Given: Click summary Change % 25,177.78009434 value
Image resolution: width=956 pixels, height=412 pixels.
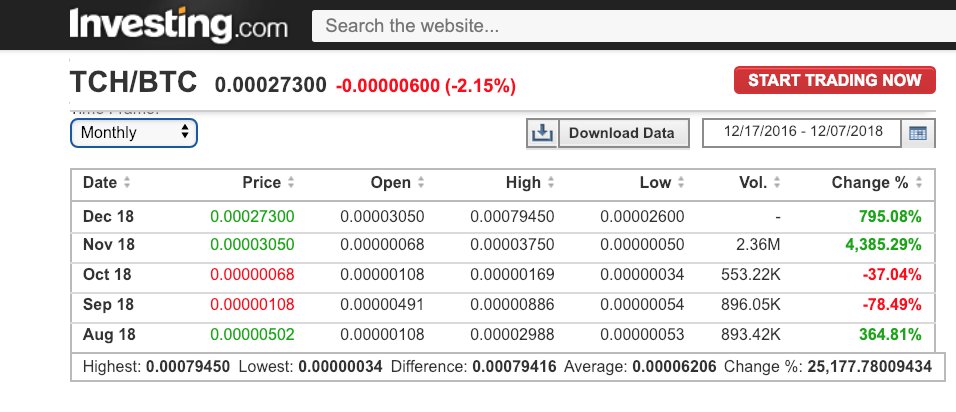Looking at the screenshot, I should pos(869,367).
